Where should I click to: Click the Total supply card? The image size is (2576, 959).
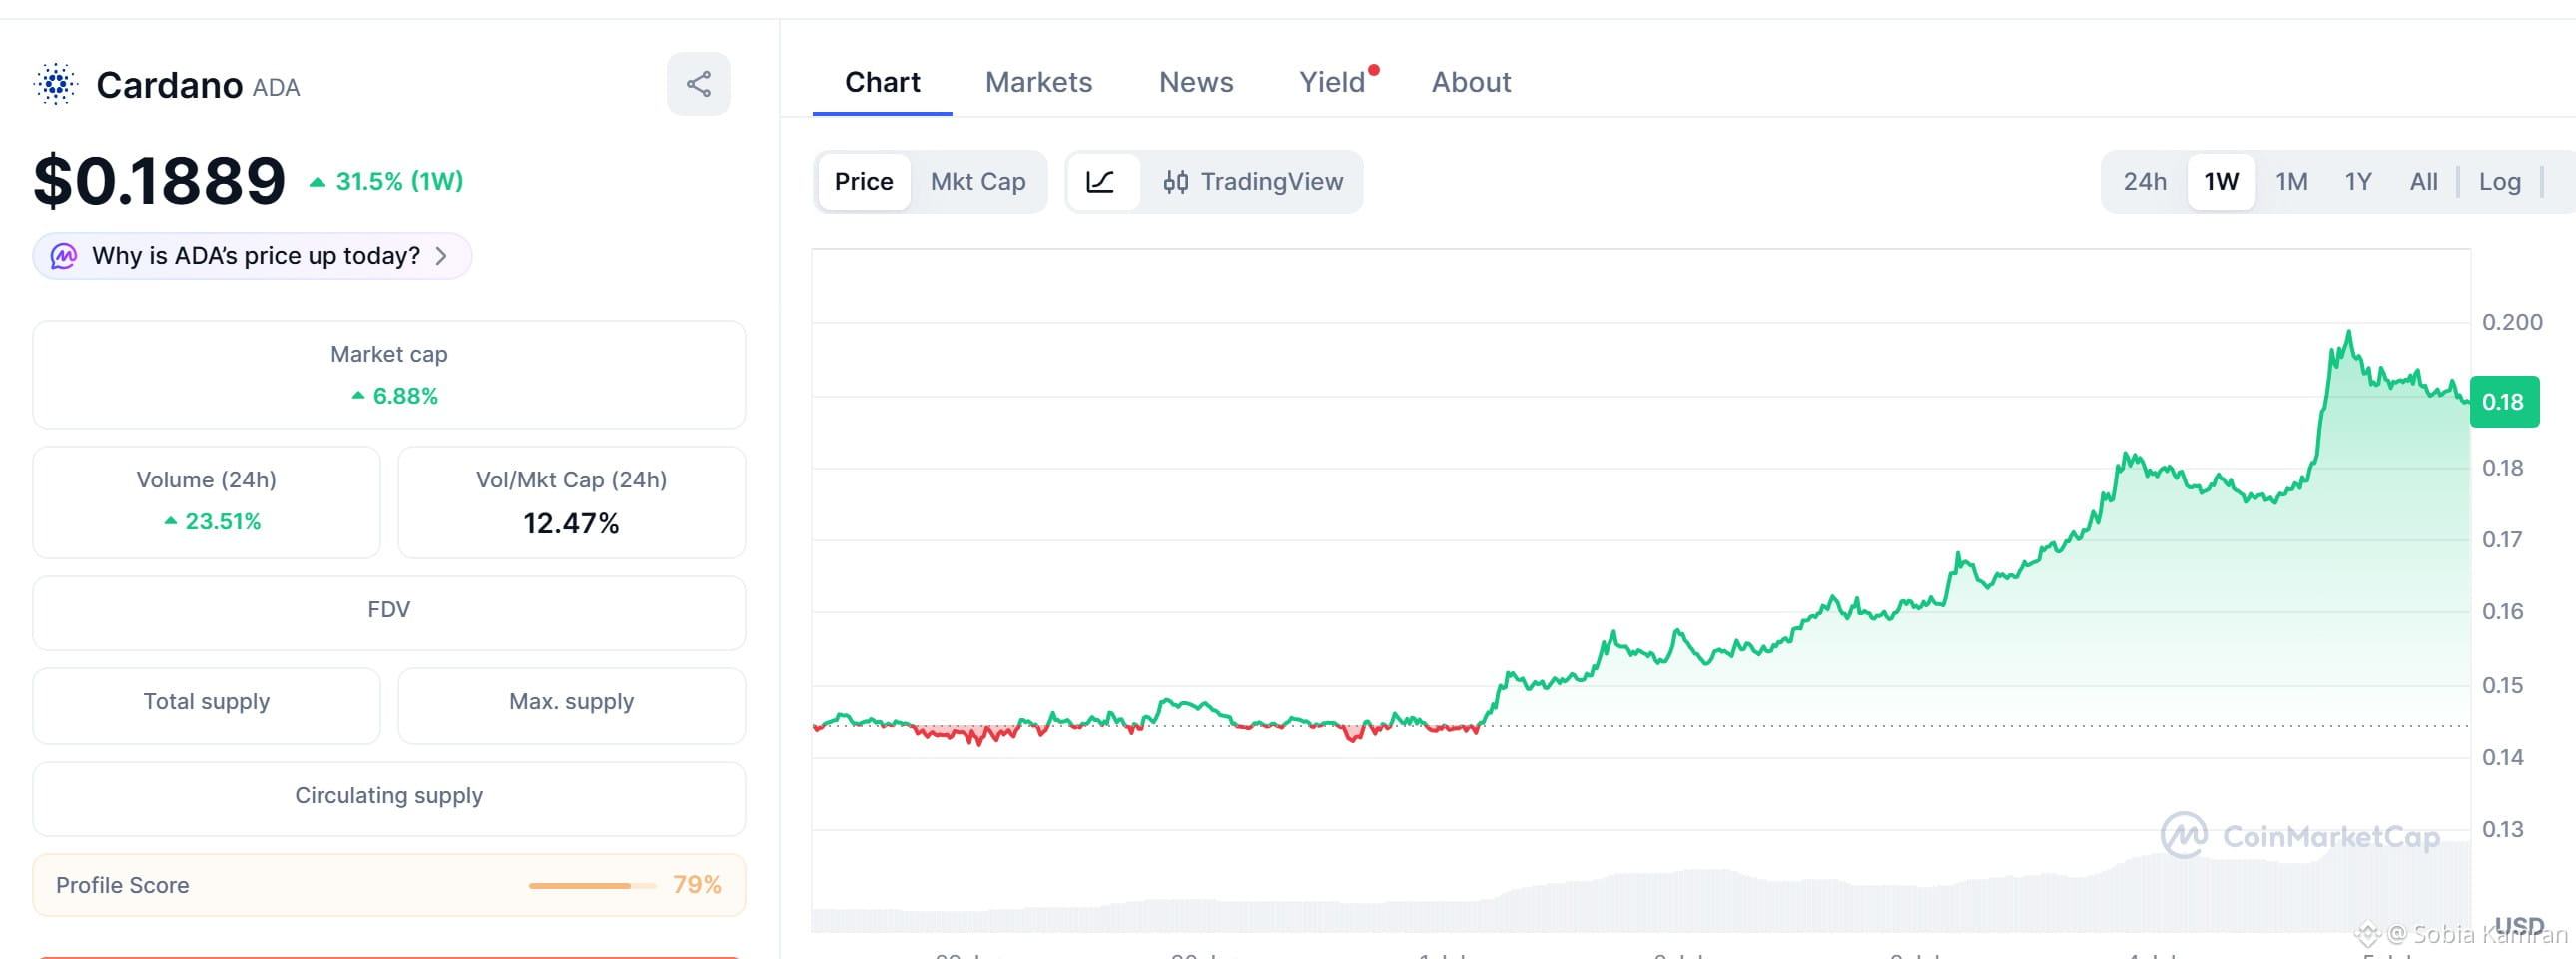click(x=207, y=705)
